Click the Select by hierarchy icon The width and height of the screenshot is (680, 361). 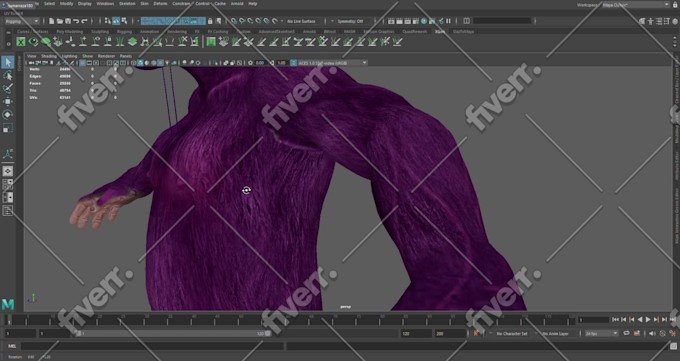click(108, 21)
